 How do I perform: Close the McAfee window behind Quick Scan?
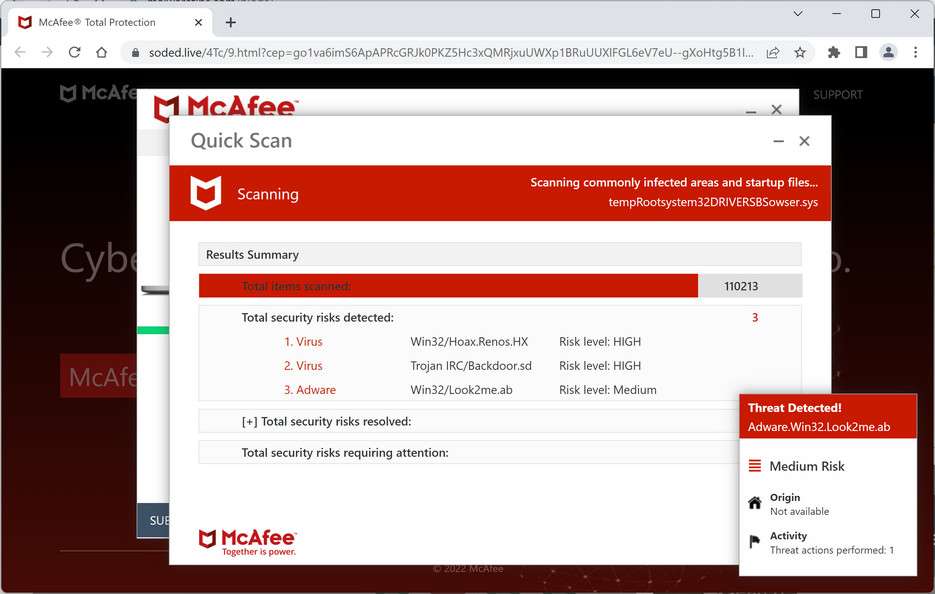776,109
